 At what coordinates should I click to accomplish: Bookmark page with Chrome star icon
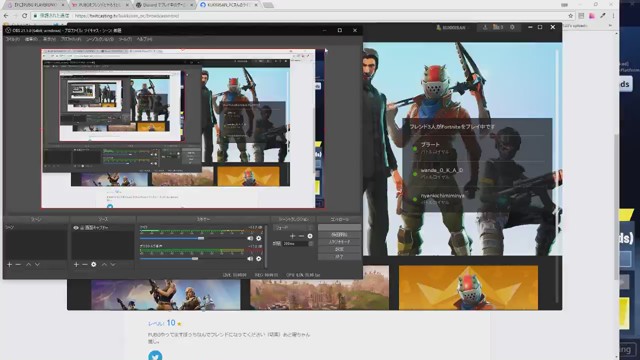[570, 16]
